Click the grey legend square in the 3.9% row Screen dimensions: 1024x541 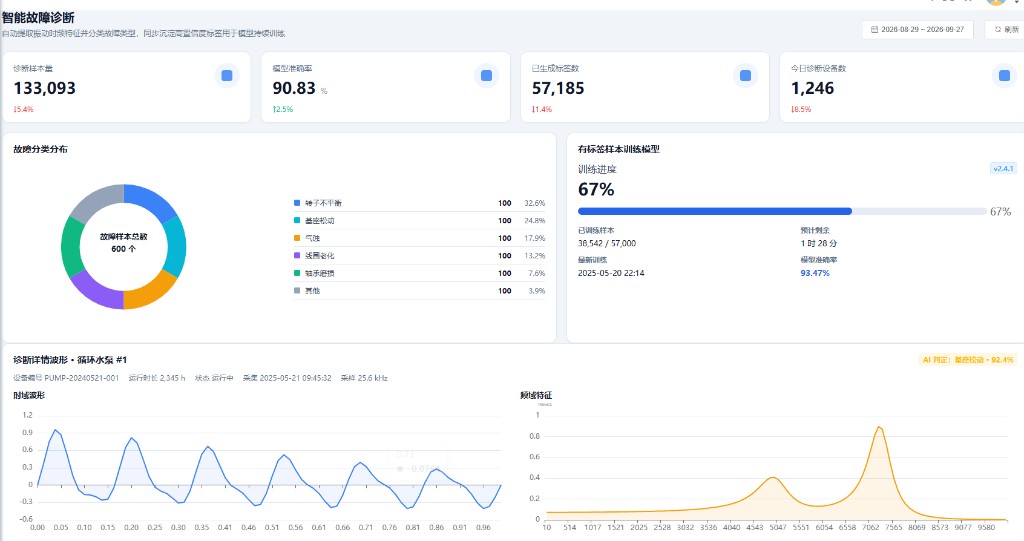297,291
